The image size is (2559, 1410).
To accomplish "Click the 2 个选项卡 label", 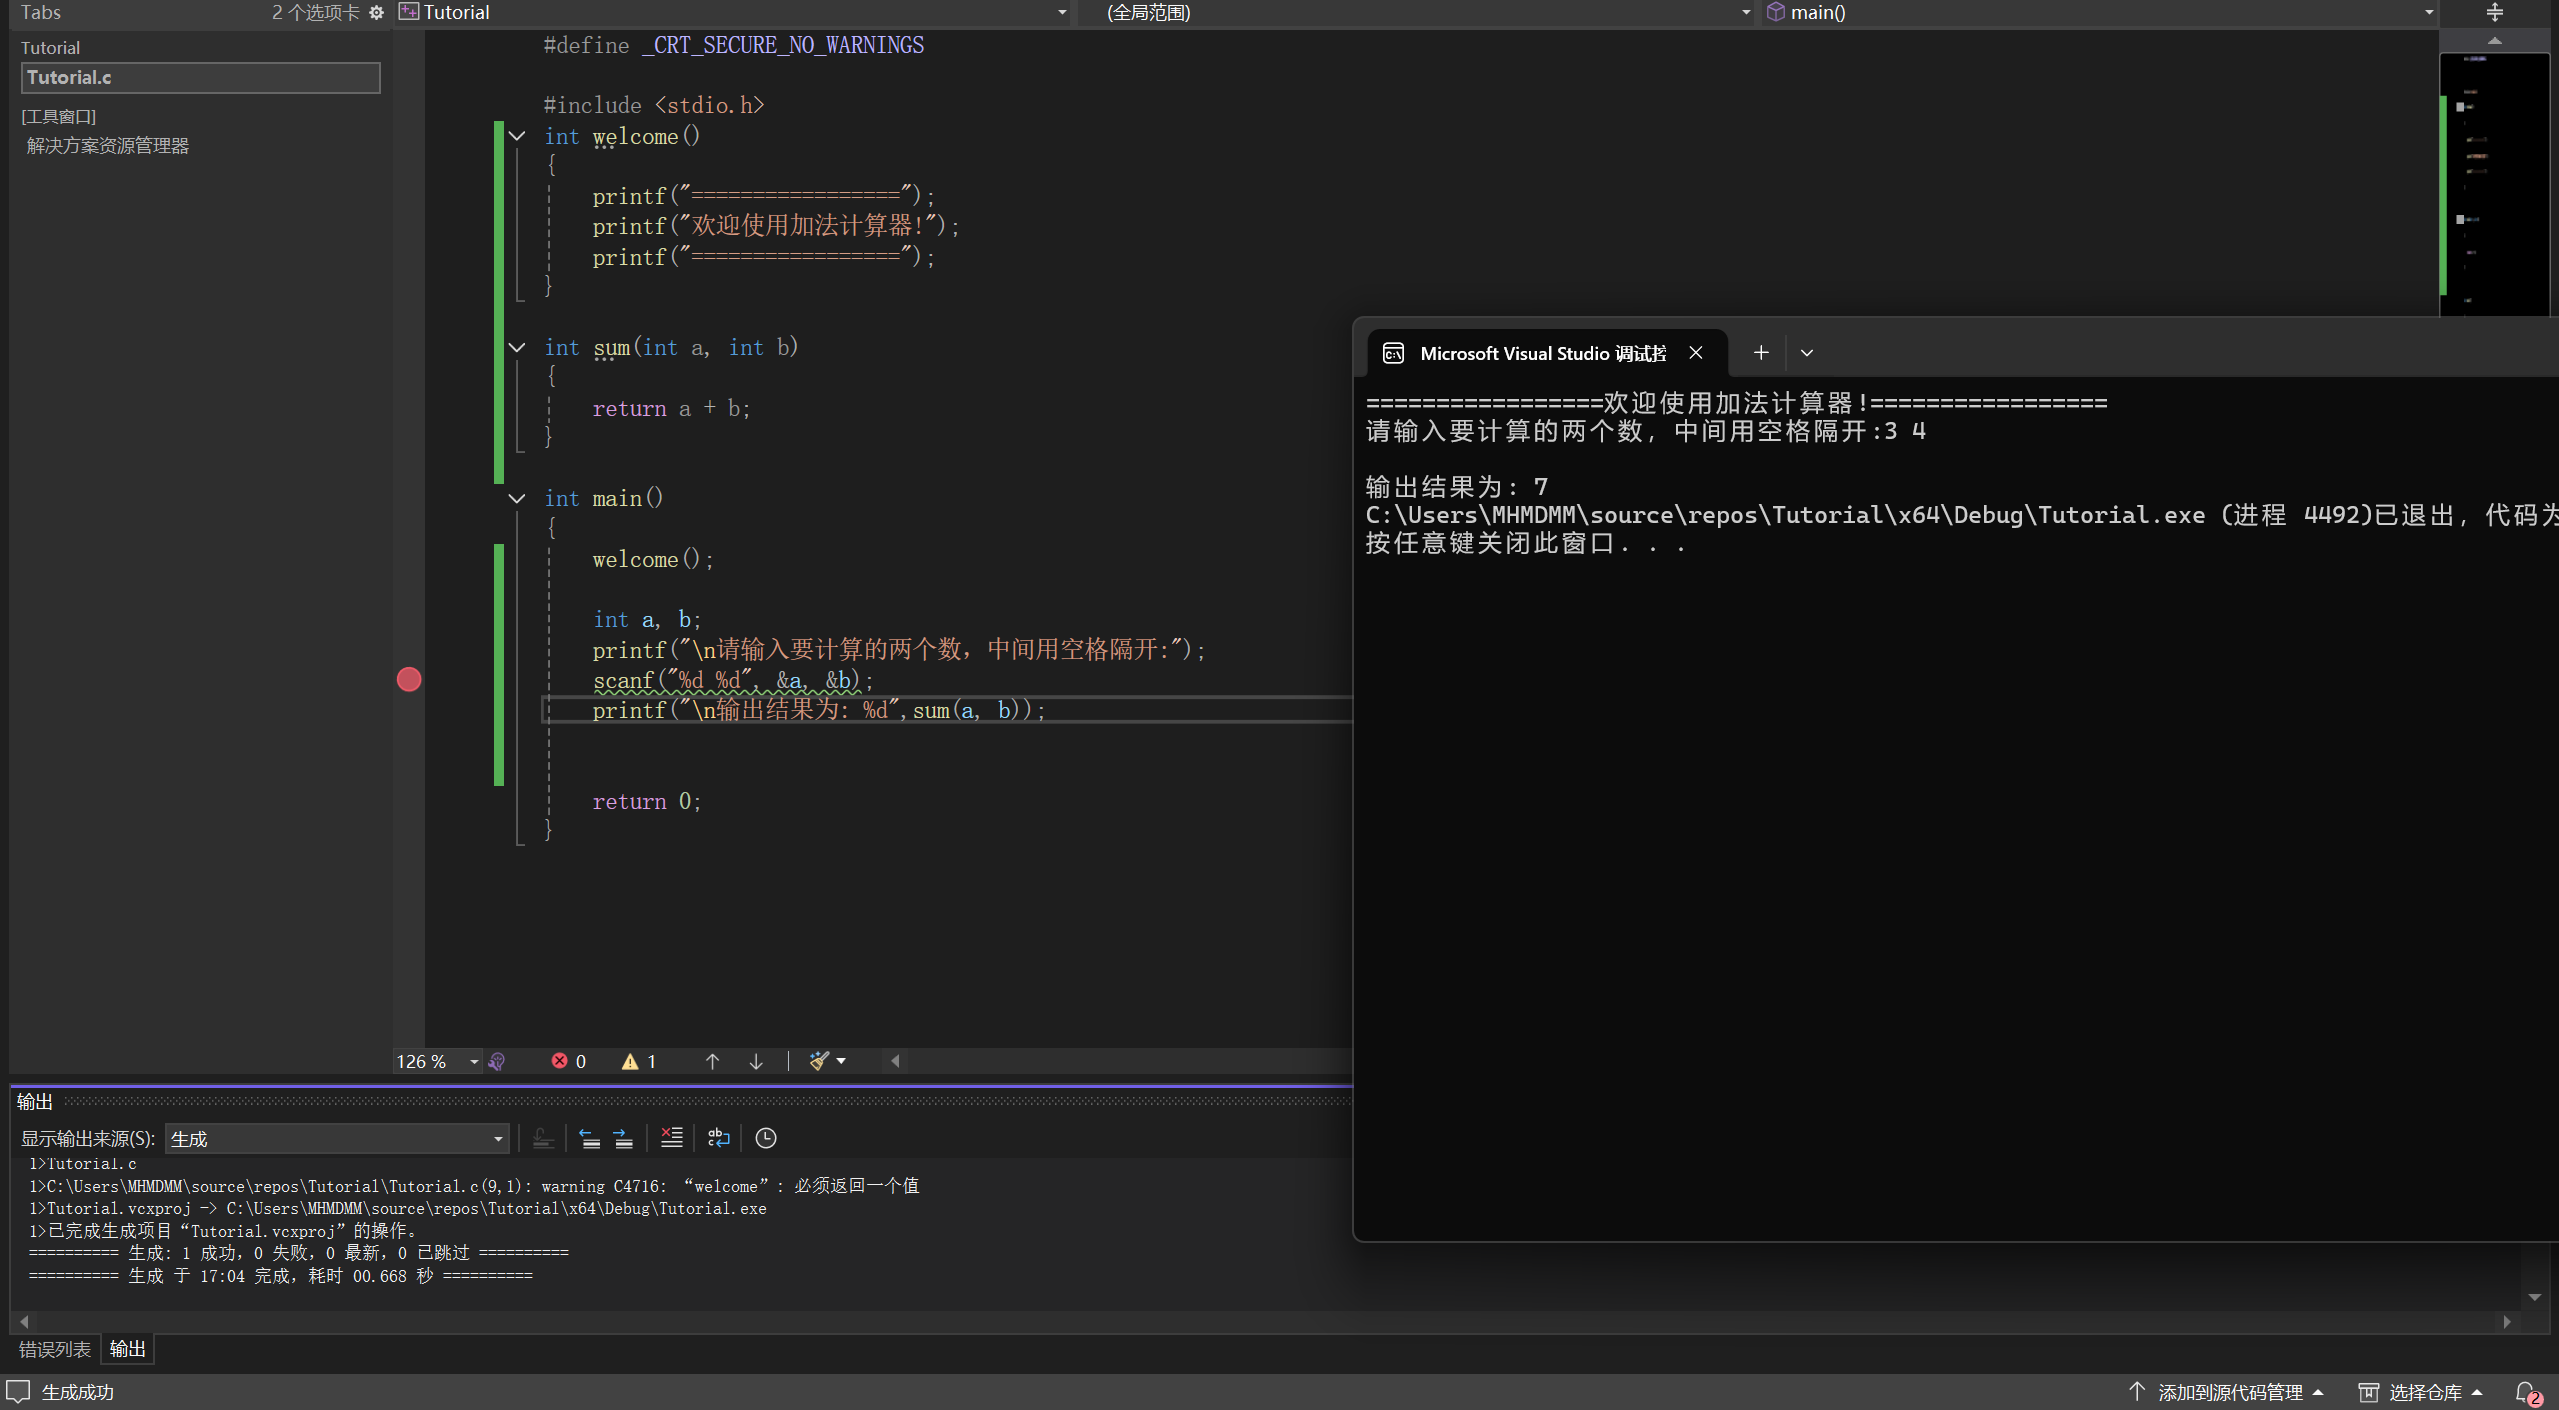I will point(315,12).
